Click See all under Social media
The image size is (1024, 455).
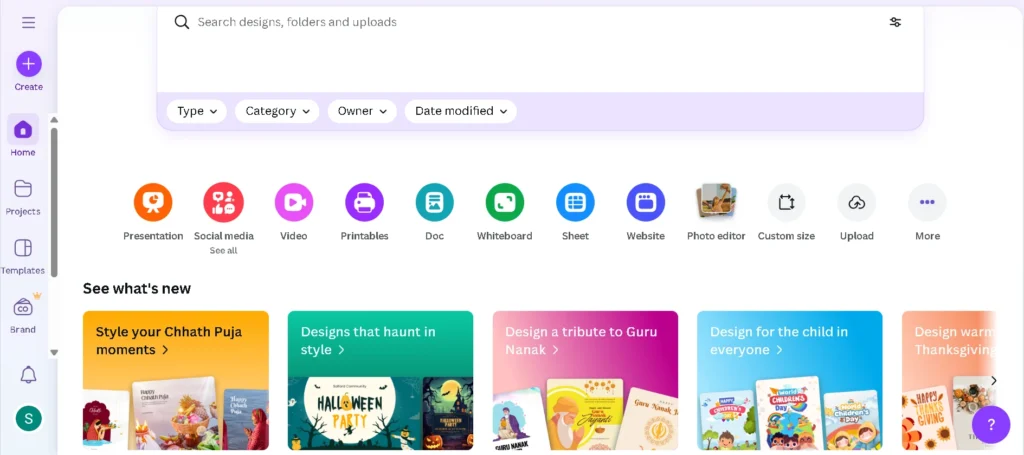223,251
